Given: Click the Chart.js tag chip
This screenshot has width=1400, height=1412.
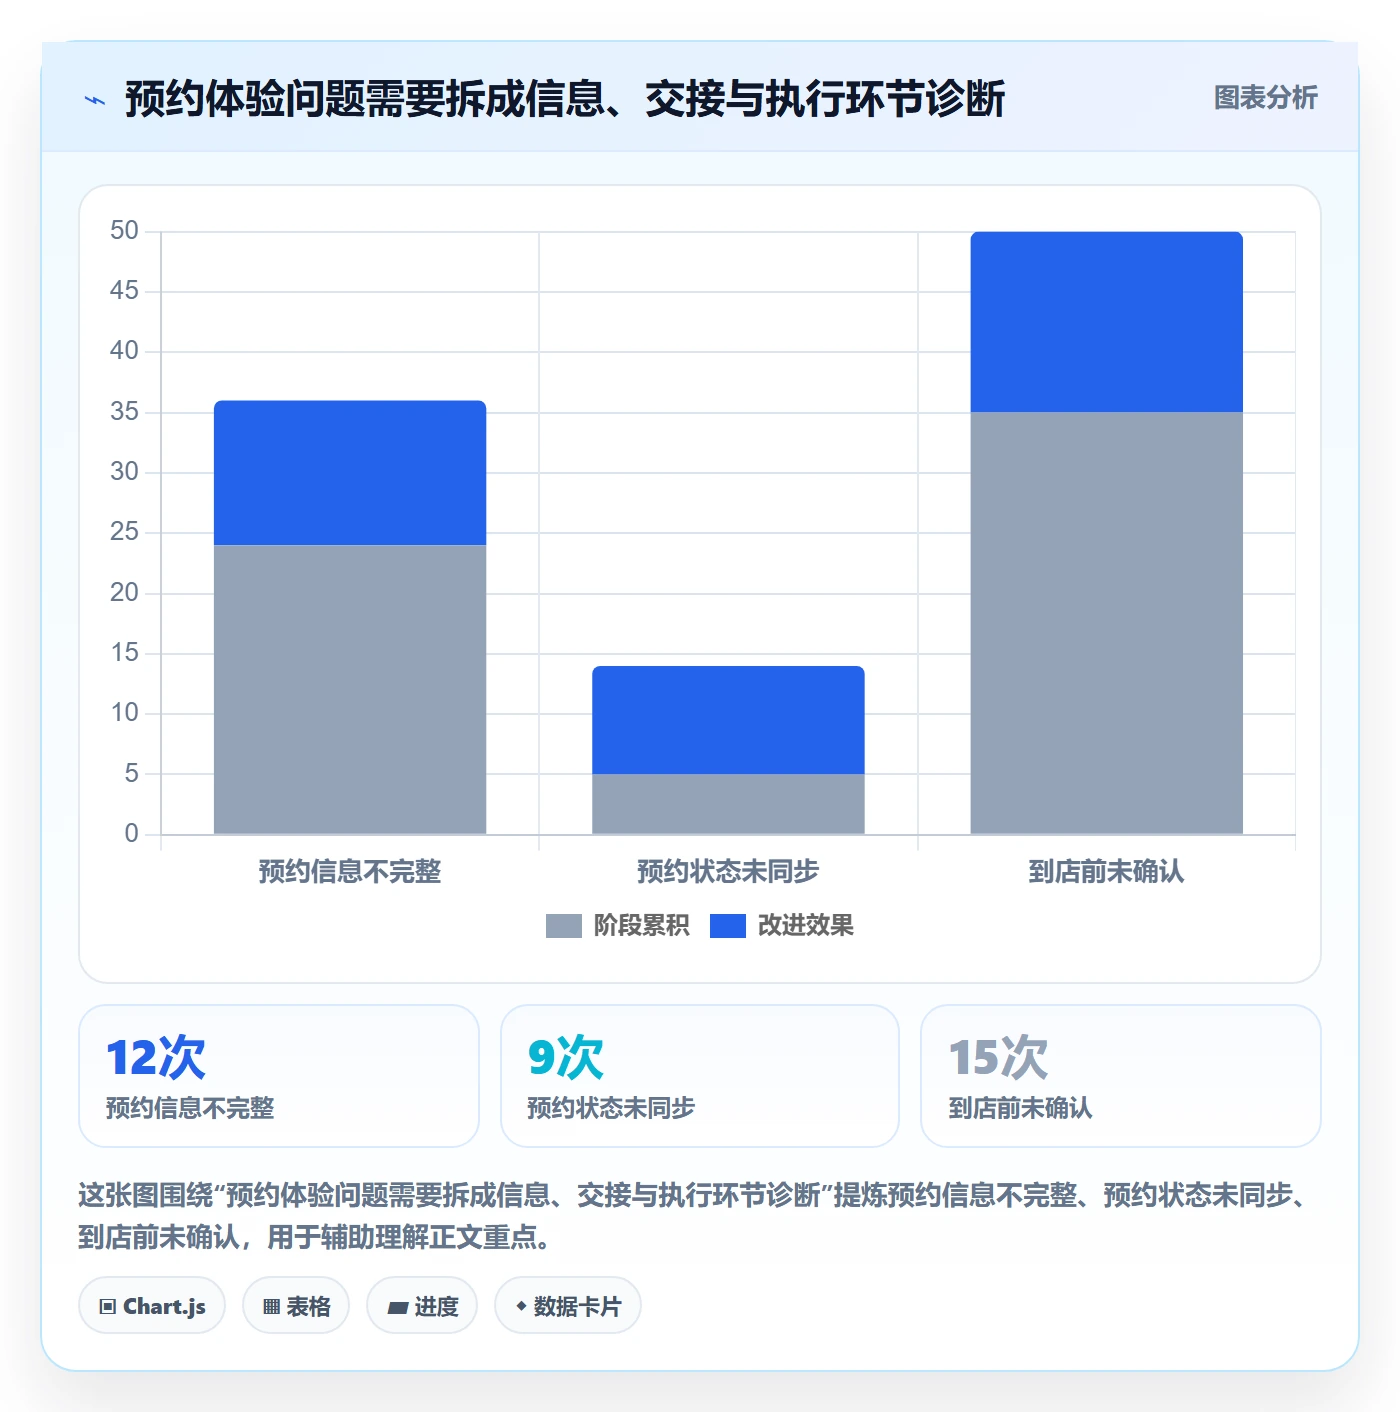Looking at the screenshot, I should [152, 1306].
